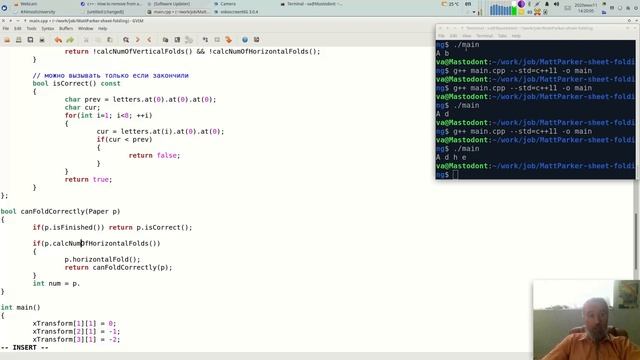The width and height of the screenshot is (640, 360).
Task: Open the GVim Buffers menu
Action: [x=66, y=29]
